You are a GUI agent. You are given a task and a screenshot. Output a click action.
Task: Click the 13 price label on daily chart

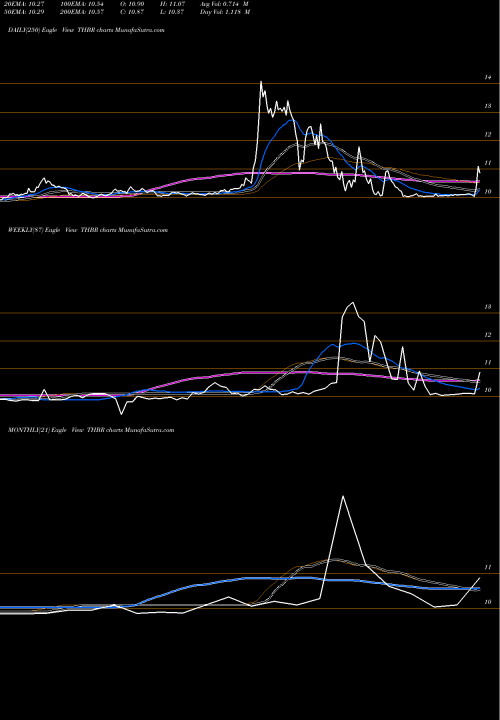tap(488, 106)
